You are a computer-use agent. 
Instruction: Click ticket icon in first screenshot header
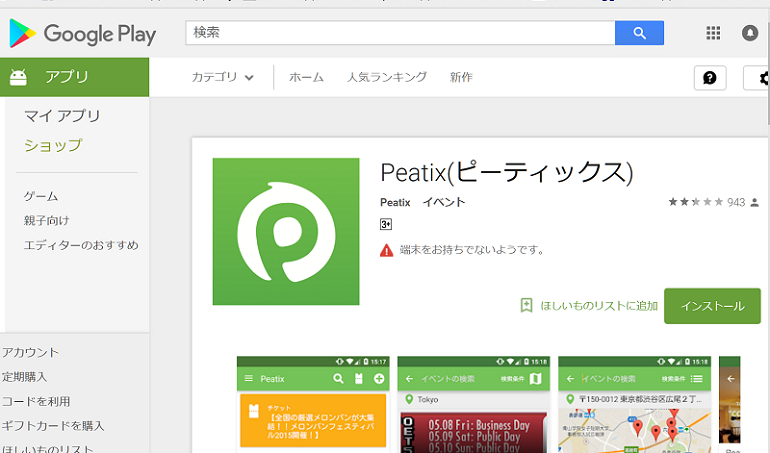[x=358, y=378]
